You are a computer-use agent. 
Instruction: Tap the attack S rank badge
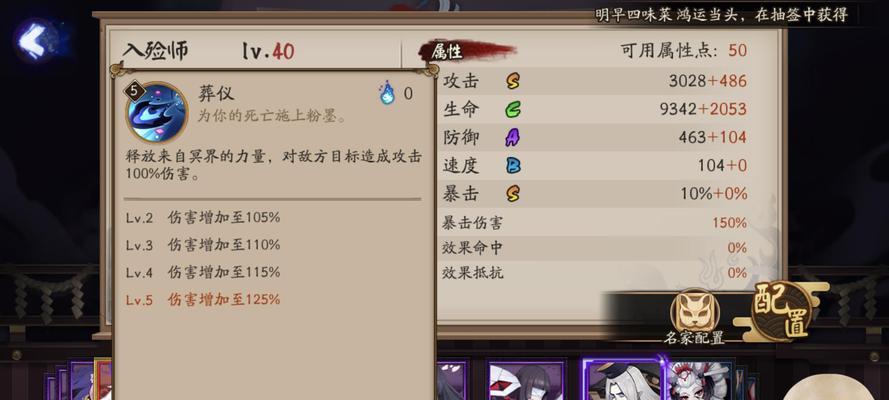[513, 82]
